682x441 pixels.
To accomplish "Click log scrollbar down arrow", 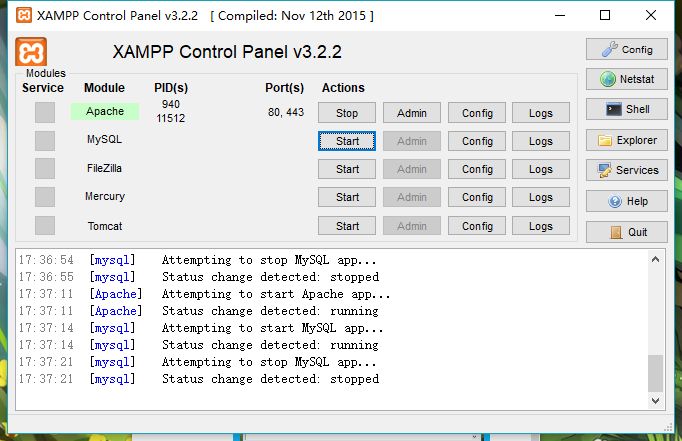I will click(655, 400).
